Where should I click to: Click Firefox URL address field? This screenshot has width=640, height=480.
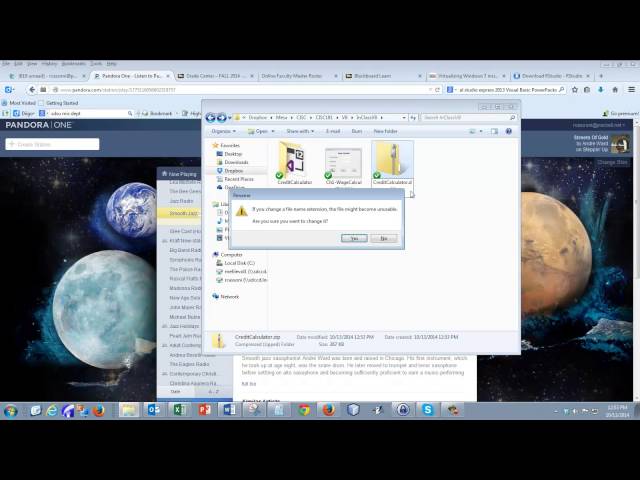(243, 90)
